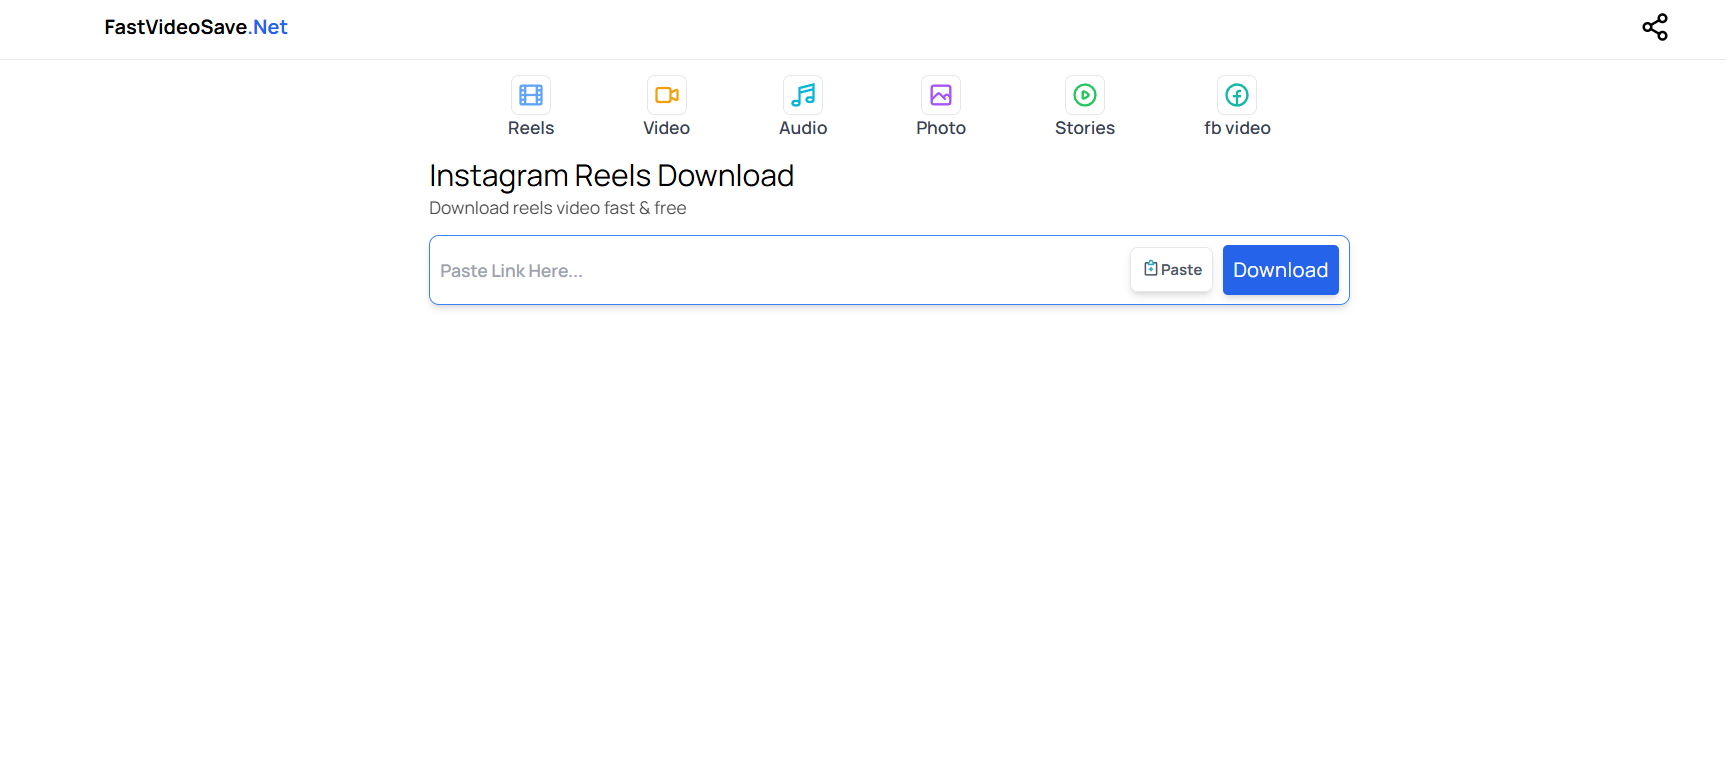The height and width of the screenshot is (775, 1726).
Task: Select the Reels film strip icon
Action: (531, 95)
